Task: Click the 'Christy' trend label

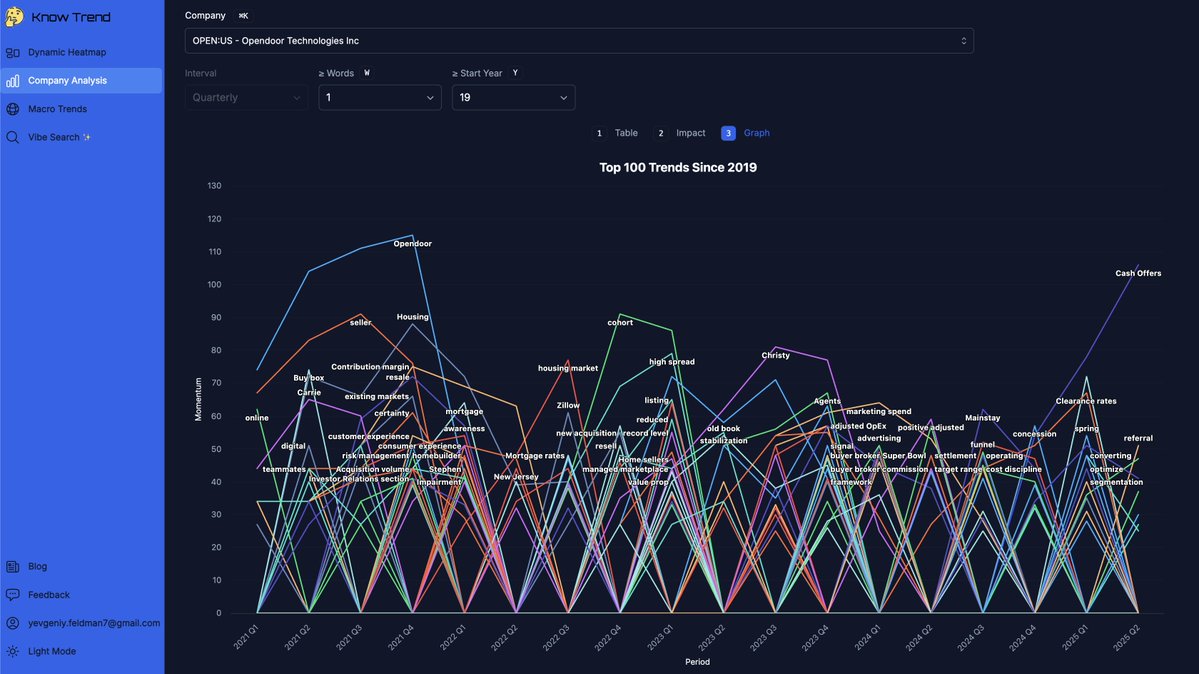Action: tap(775, 356)
